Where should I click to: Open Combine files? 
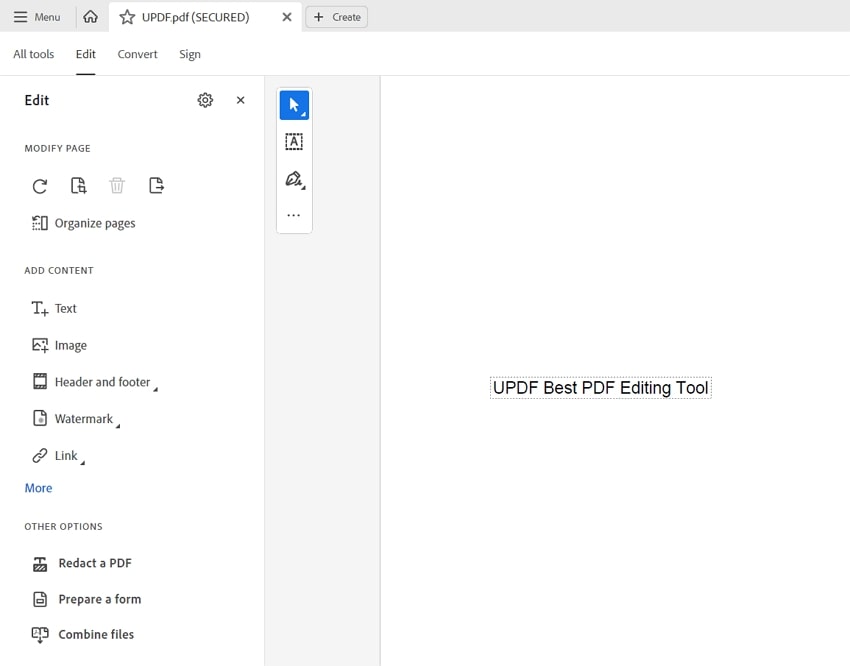[x=83, y=635]
